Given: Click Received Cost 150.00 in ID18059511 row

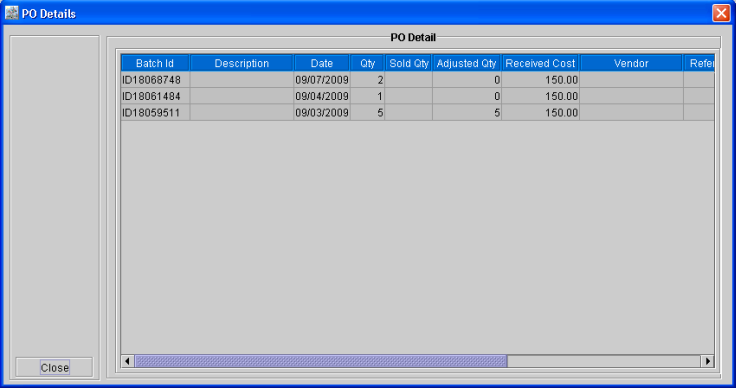Looking at the screenshot, I should pyautogui.click(x=540, y=113).
